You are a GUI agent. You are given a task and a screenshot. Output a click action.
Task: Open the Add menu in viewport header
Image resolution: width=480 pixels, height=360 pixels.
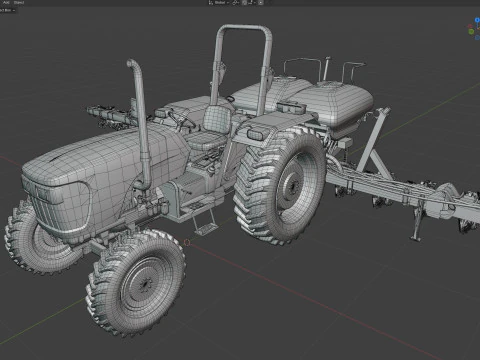tap(6, 2)
